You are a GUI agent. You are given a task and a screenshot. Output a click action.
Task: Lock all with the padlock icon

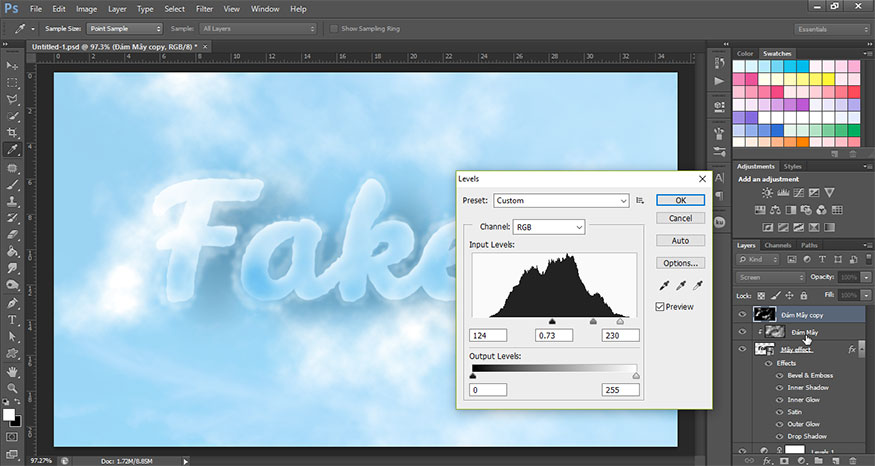coord(804,295)
